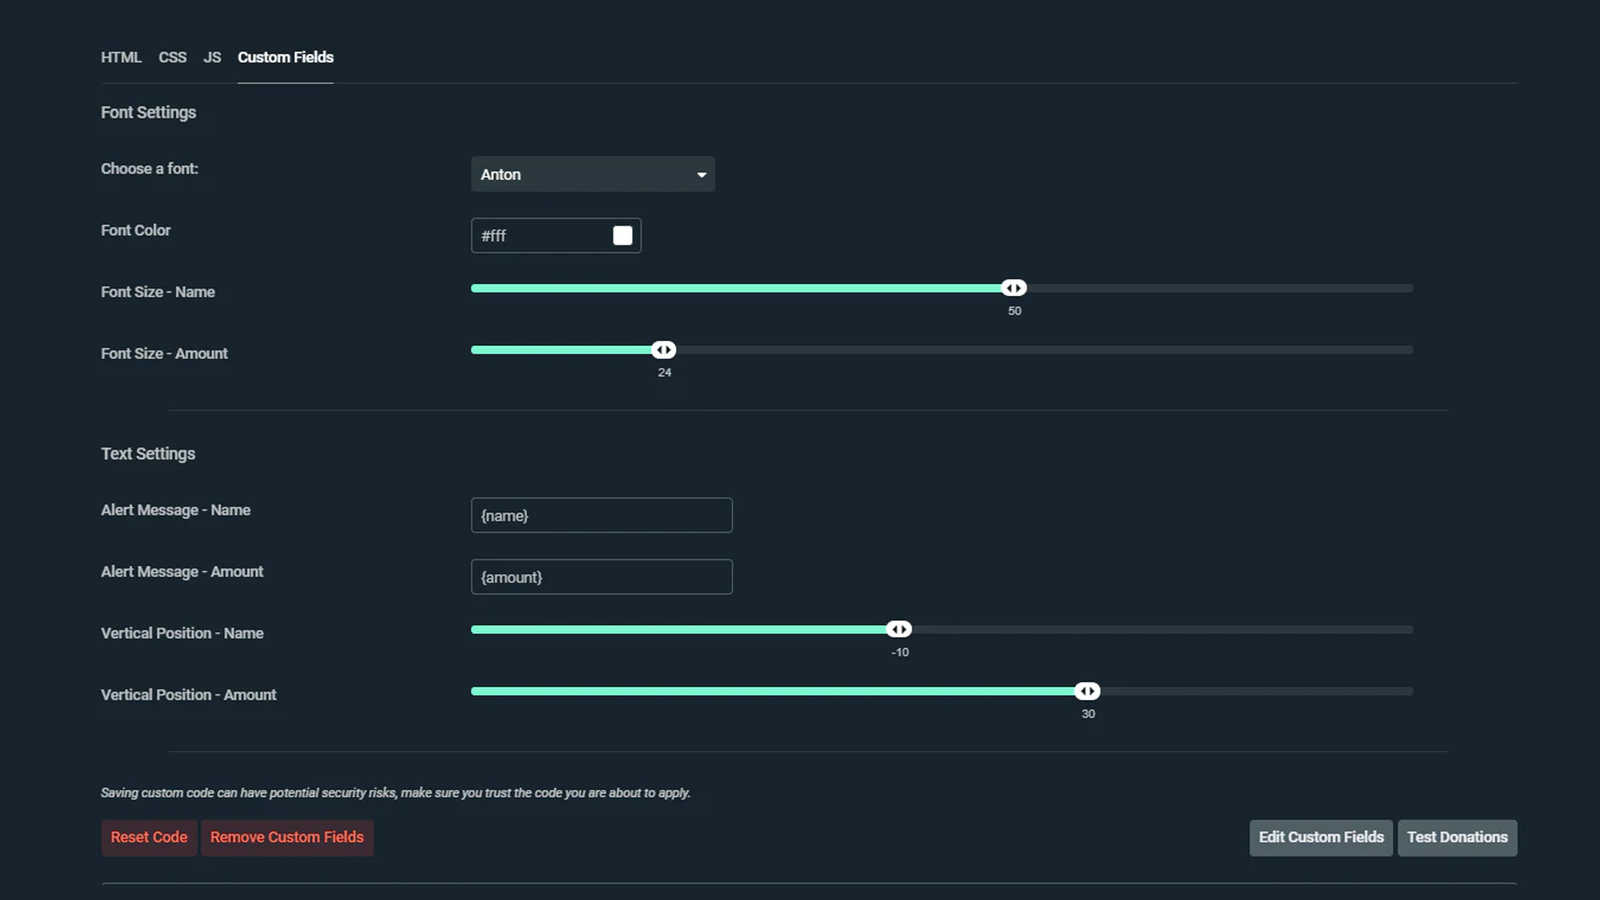1600x900 pixels.
Task: Switch to the HTML tab
Action: 121,57
